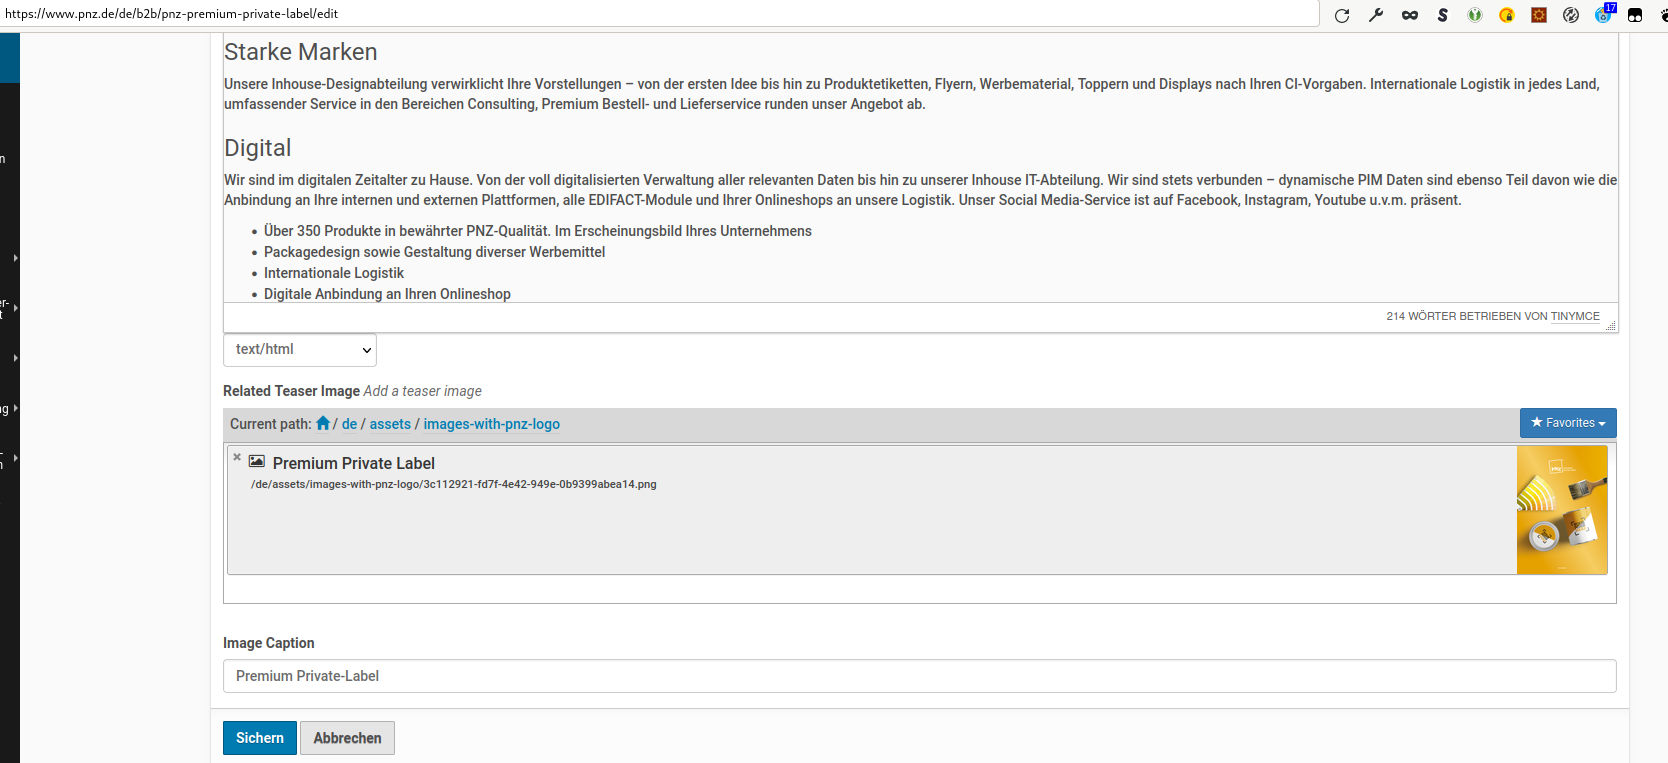Click the 'Über 350 Produkte' bullet item
Image resolution: width=1668 pixels, height=763 pixels.
(x=538, y=231)
